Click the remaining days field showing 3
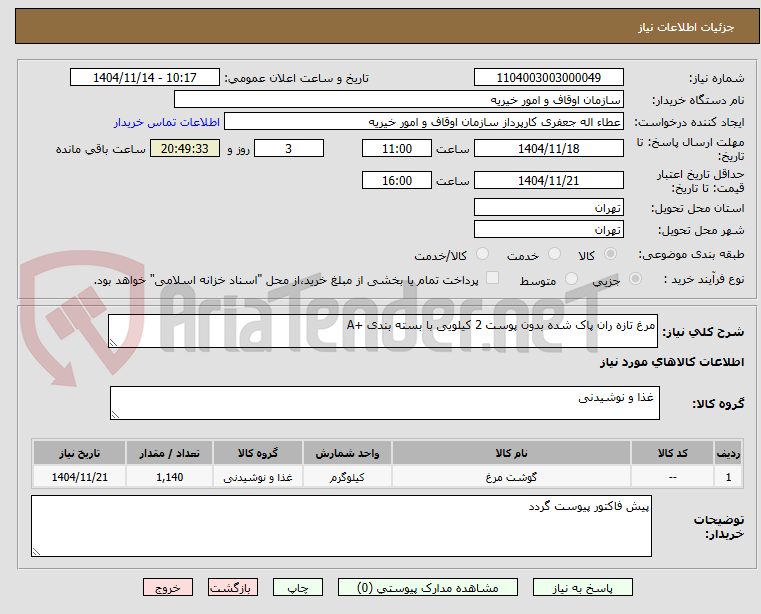 (x=289, y=149)
